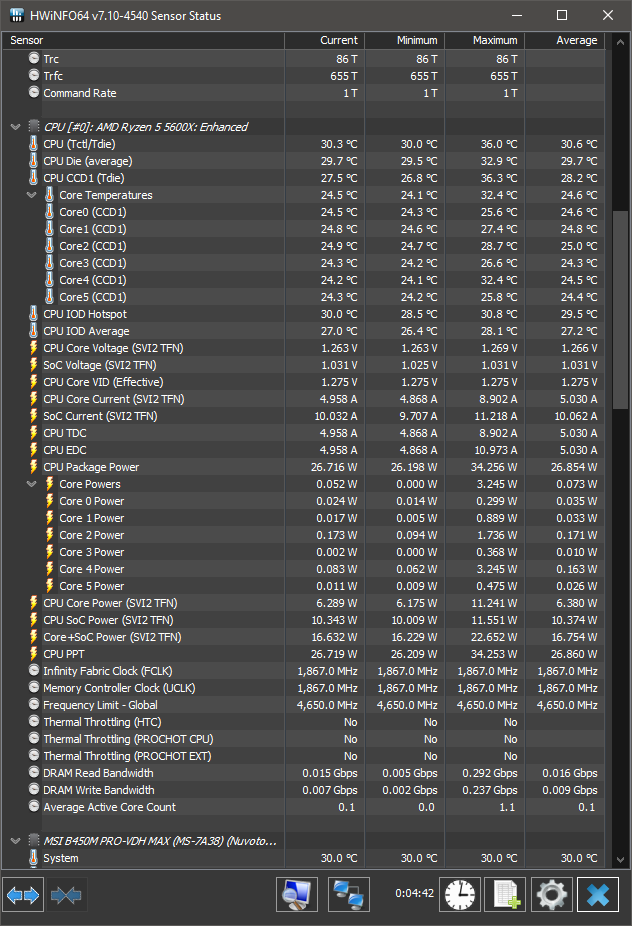This screenshot has height=926, width=632.
Task: Reset the elapsed-time clock icon
Action: 460,894
